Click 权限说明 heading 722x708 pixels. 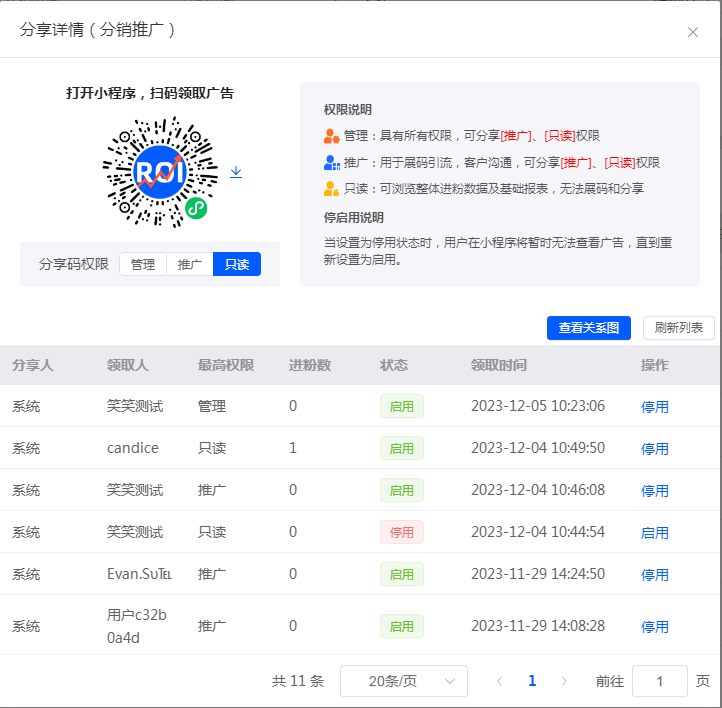[x=348, y=110]
